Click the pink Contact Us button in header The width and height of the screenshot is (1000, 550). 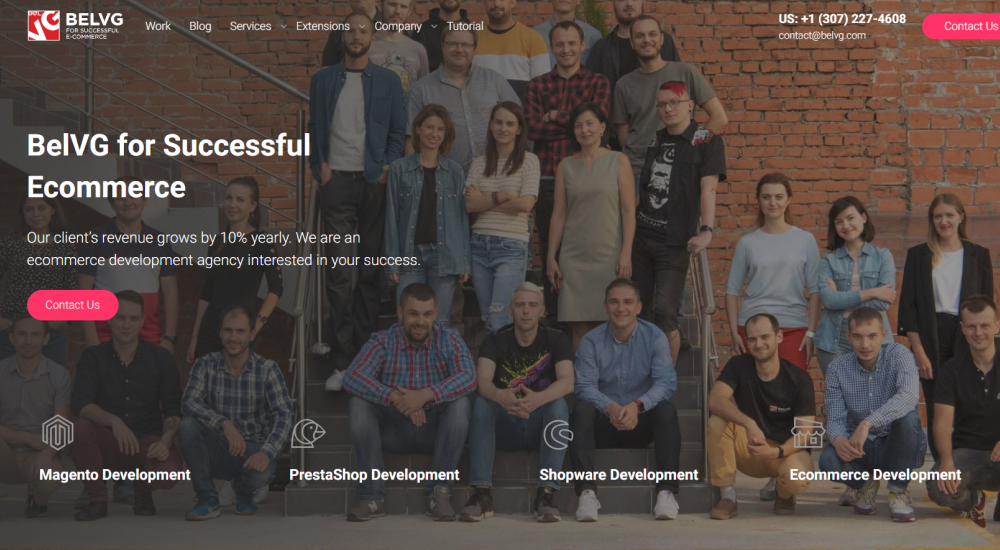pyautogui.click(x=962, y=26)
